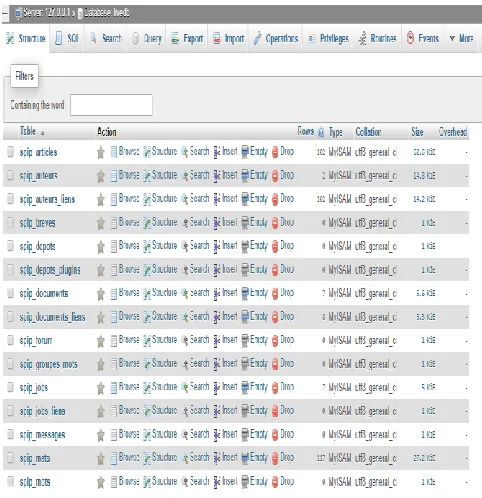
Task: Click red Drop icon in spip_articles row
Action: [275, 152]
